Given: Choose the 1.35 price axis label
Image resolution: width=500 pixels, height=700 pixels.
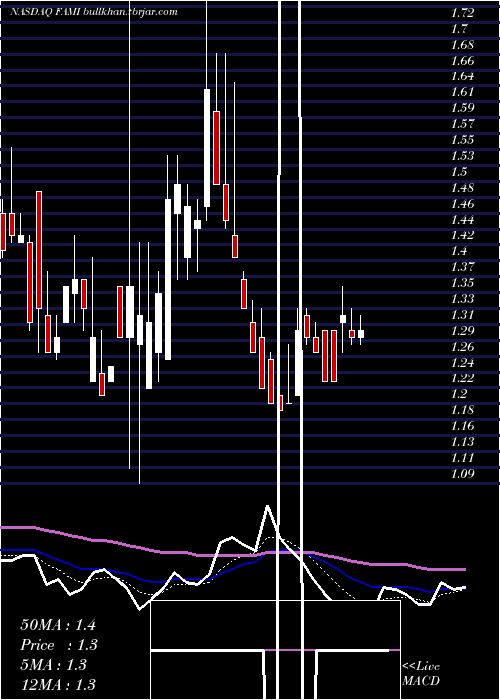Looking at the screenshot, I should [462, 283].
